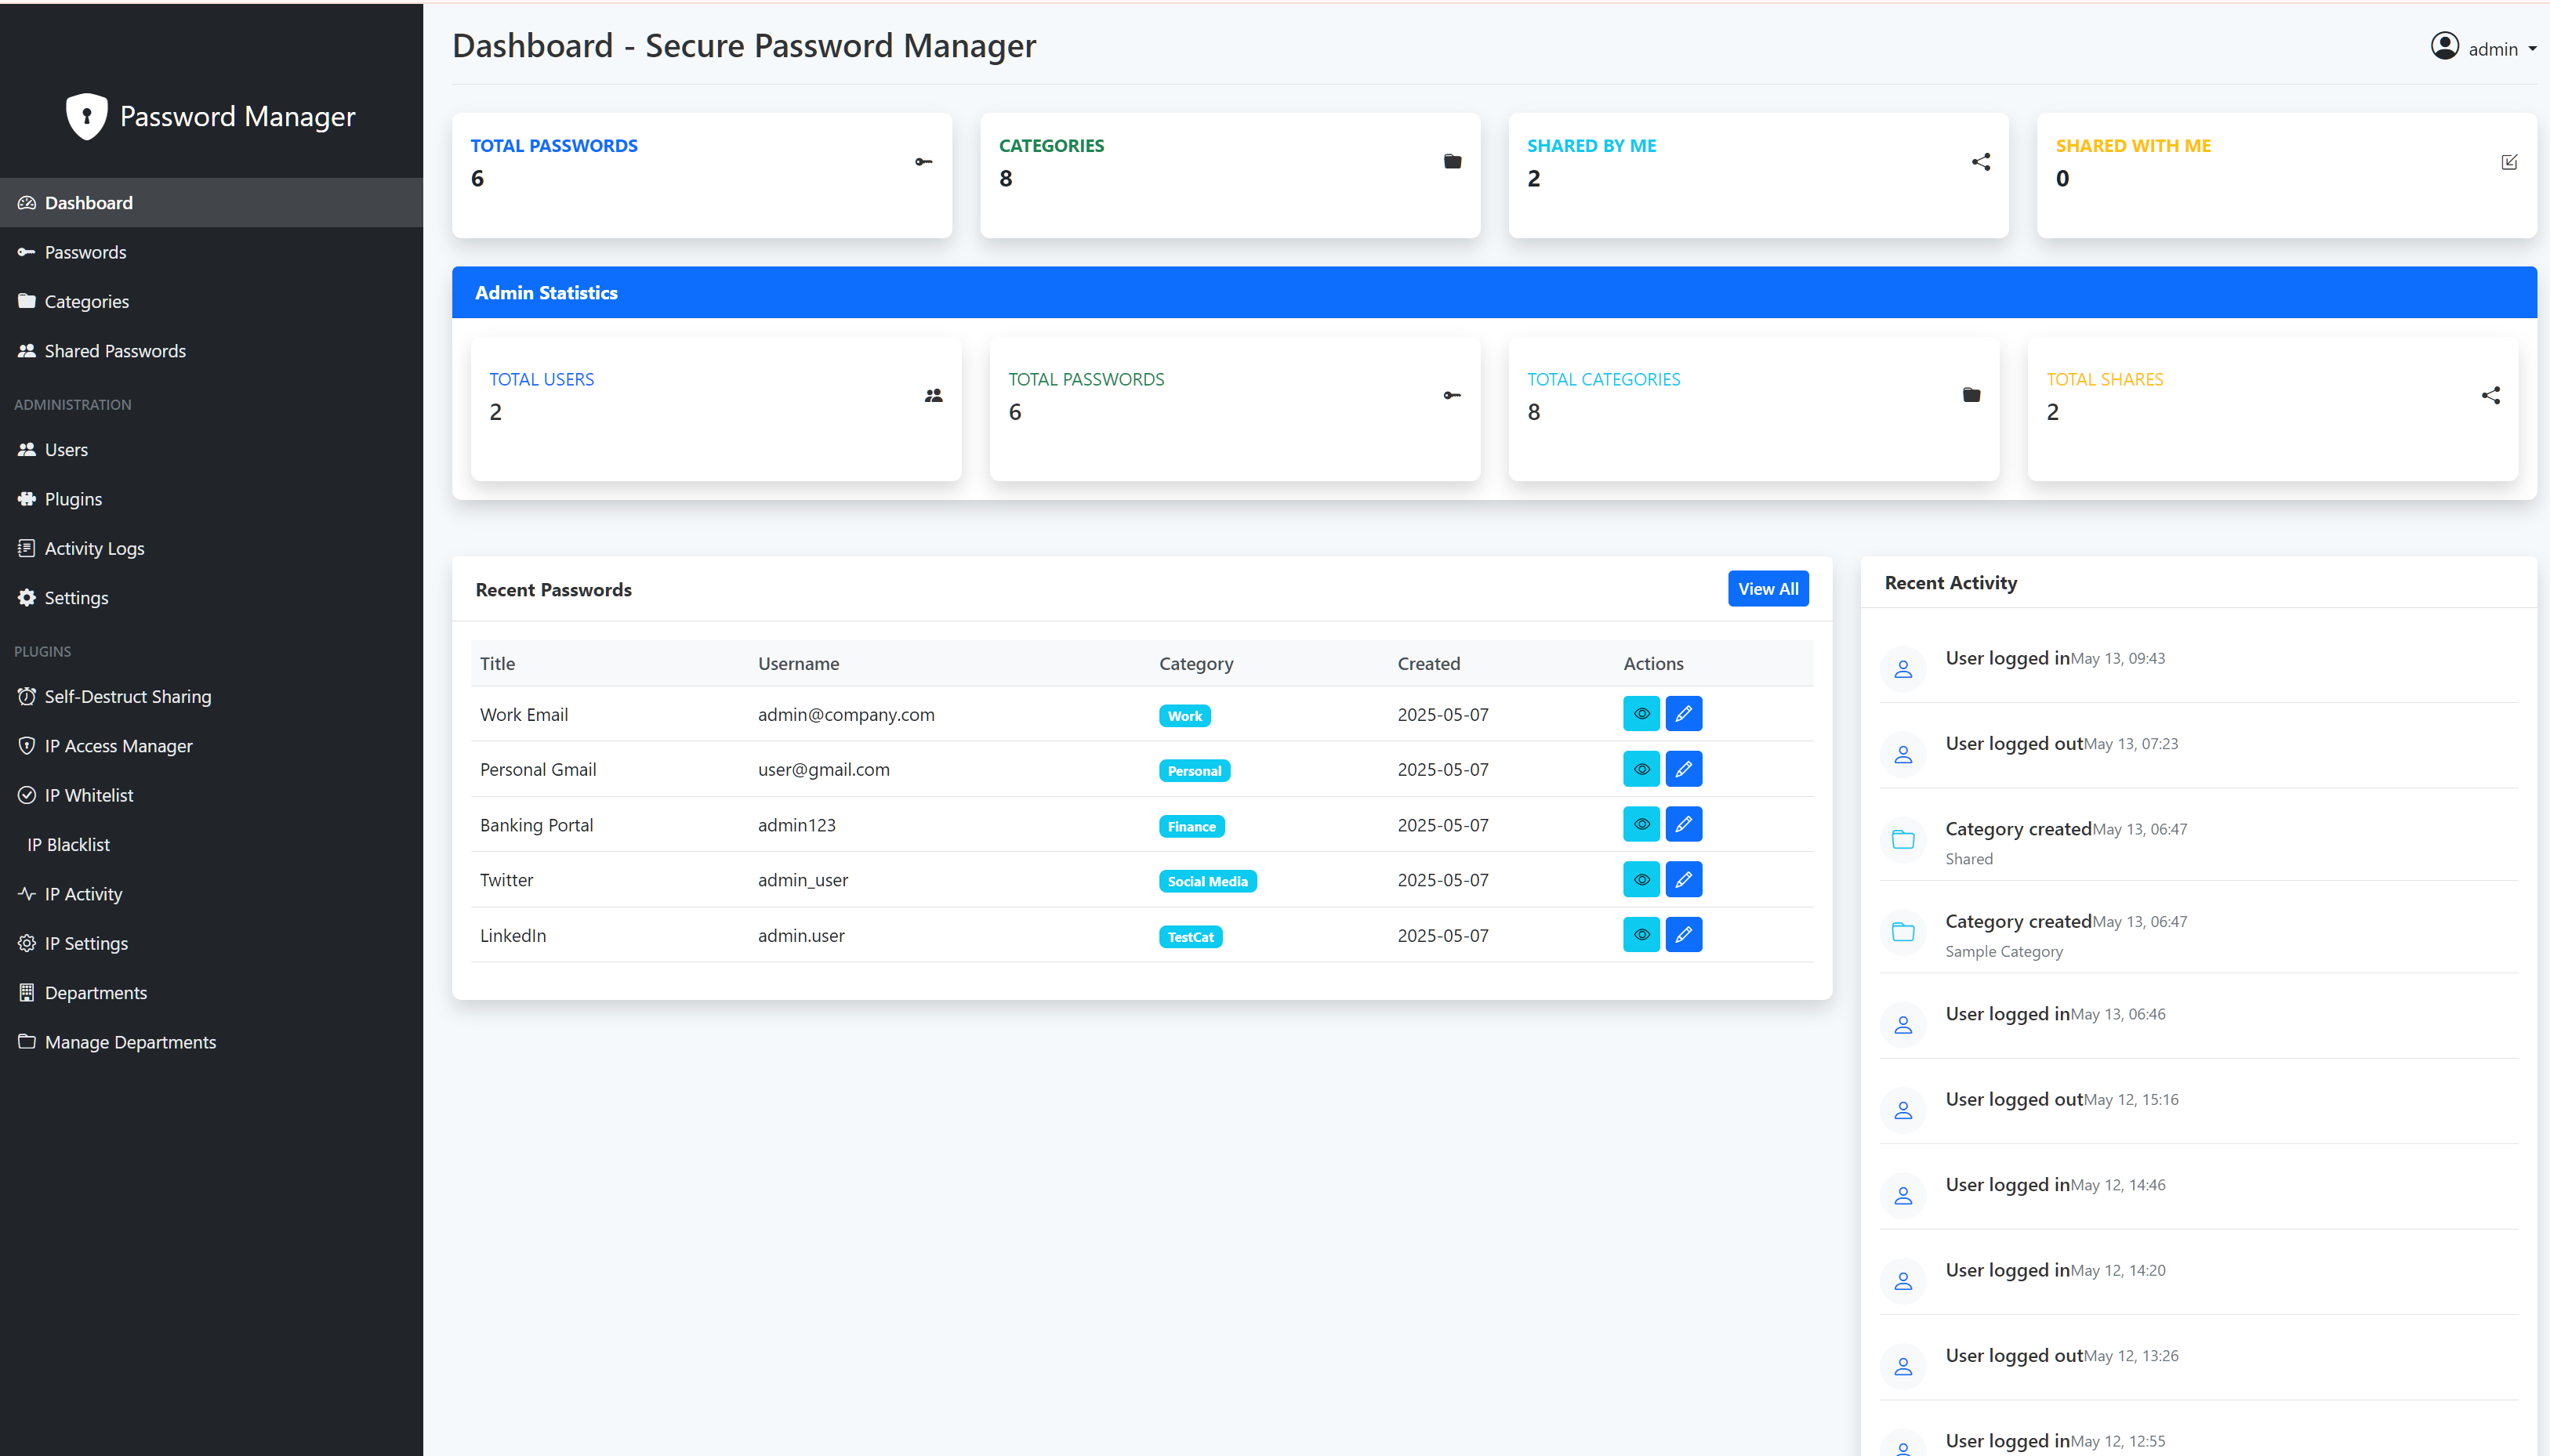Edit the Twitter password entry

[x=1684, y=880]
